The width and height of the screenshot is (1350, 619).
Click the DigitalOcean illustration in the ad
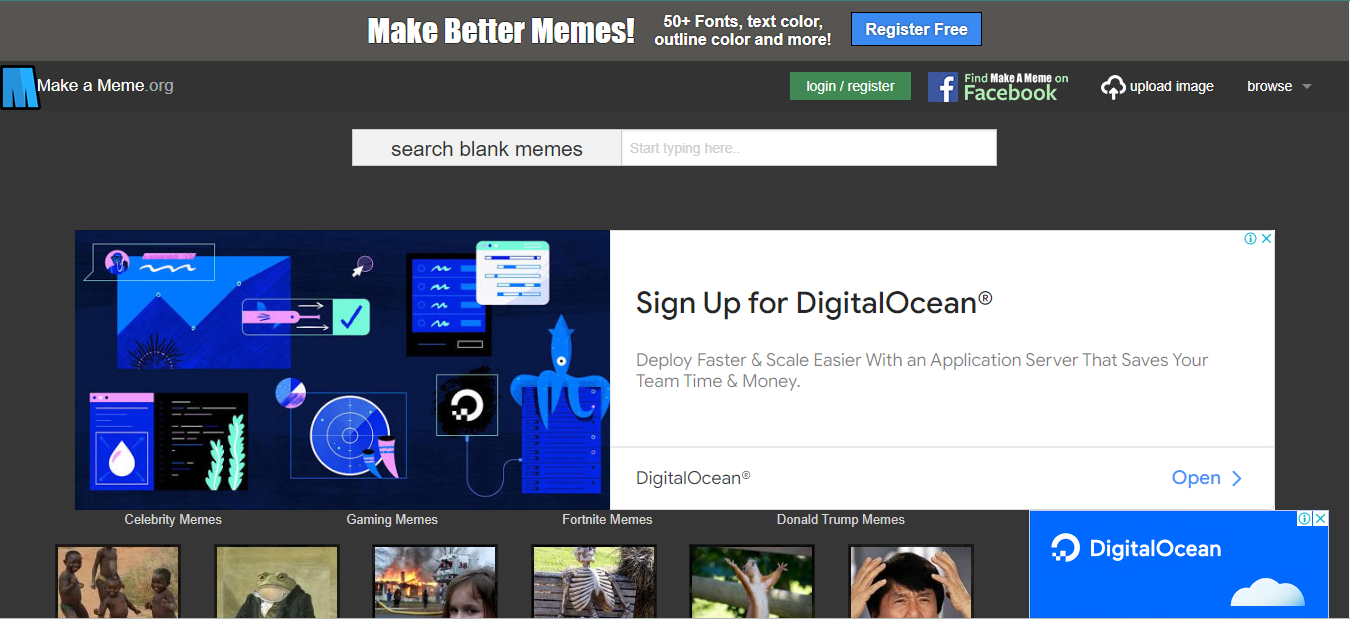click(342, 370)
